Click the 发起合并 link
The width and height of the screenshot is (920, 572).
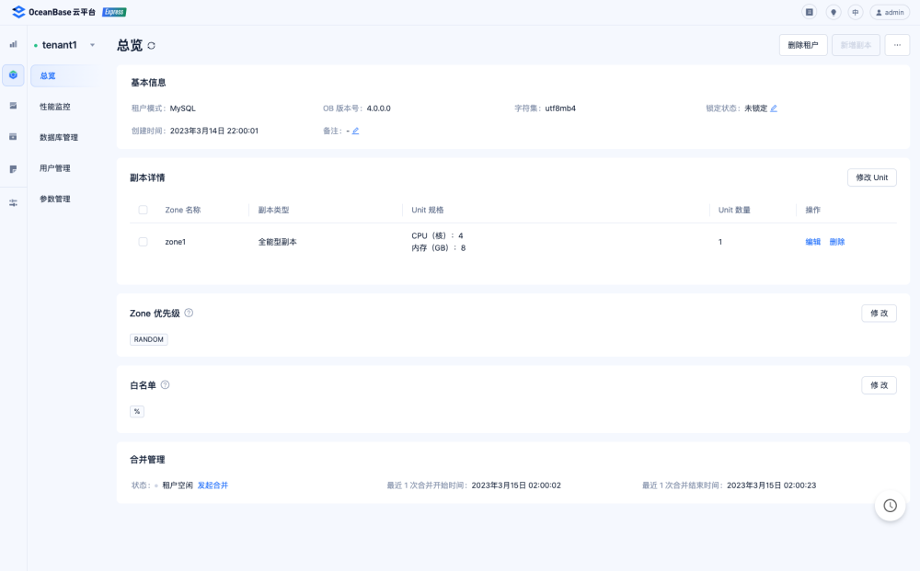tap(212, 485)
